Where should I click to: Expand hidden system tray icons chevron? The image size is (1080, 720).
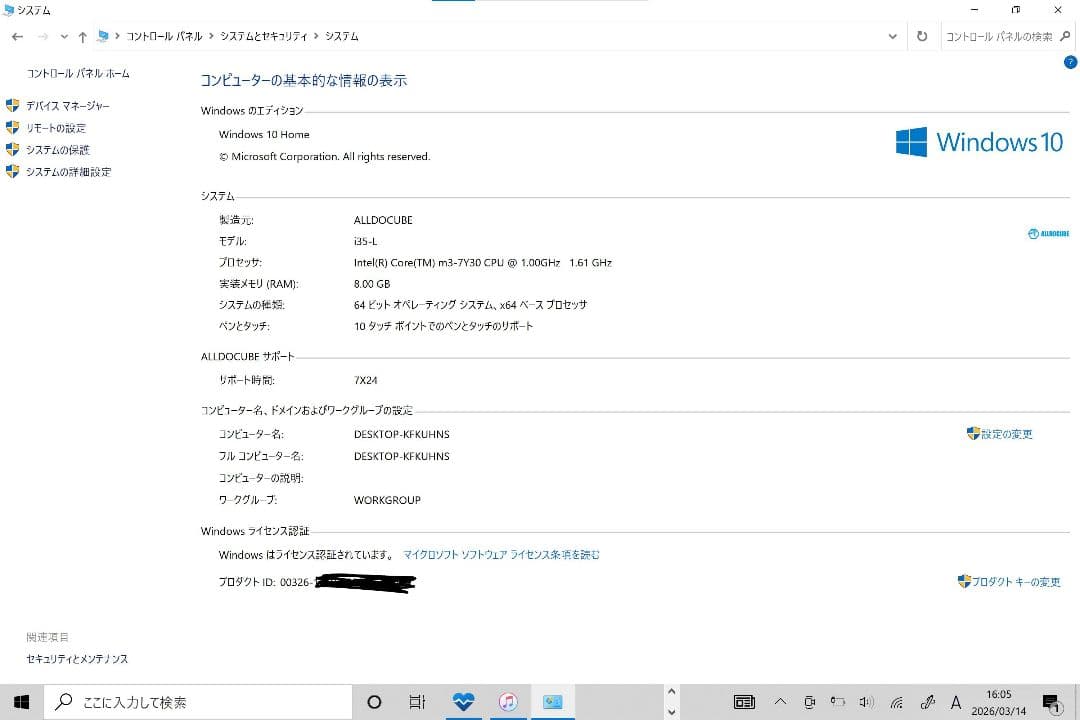click(x=781, y=701)
